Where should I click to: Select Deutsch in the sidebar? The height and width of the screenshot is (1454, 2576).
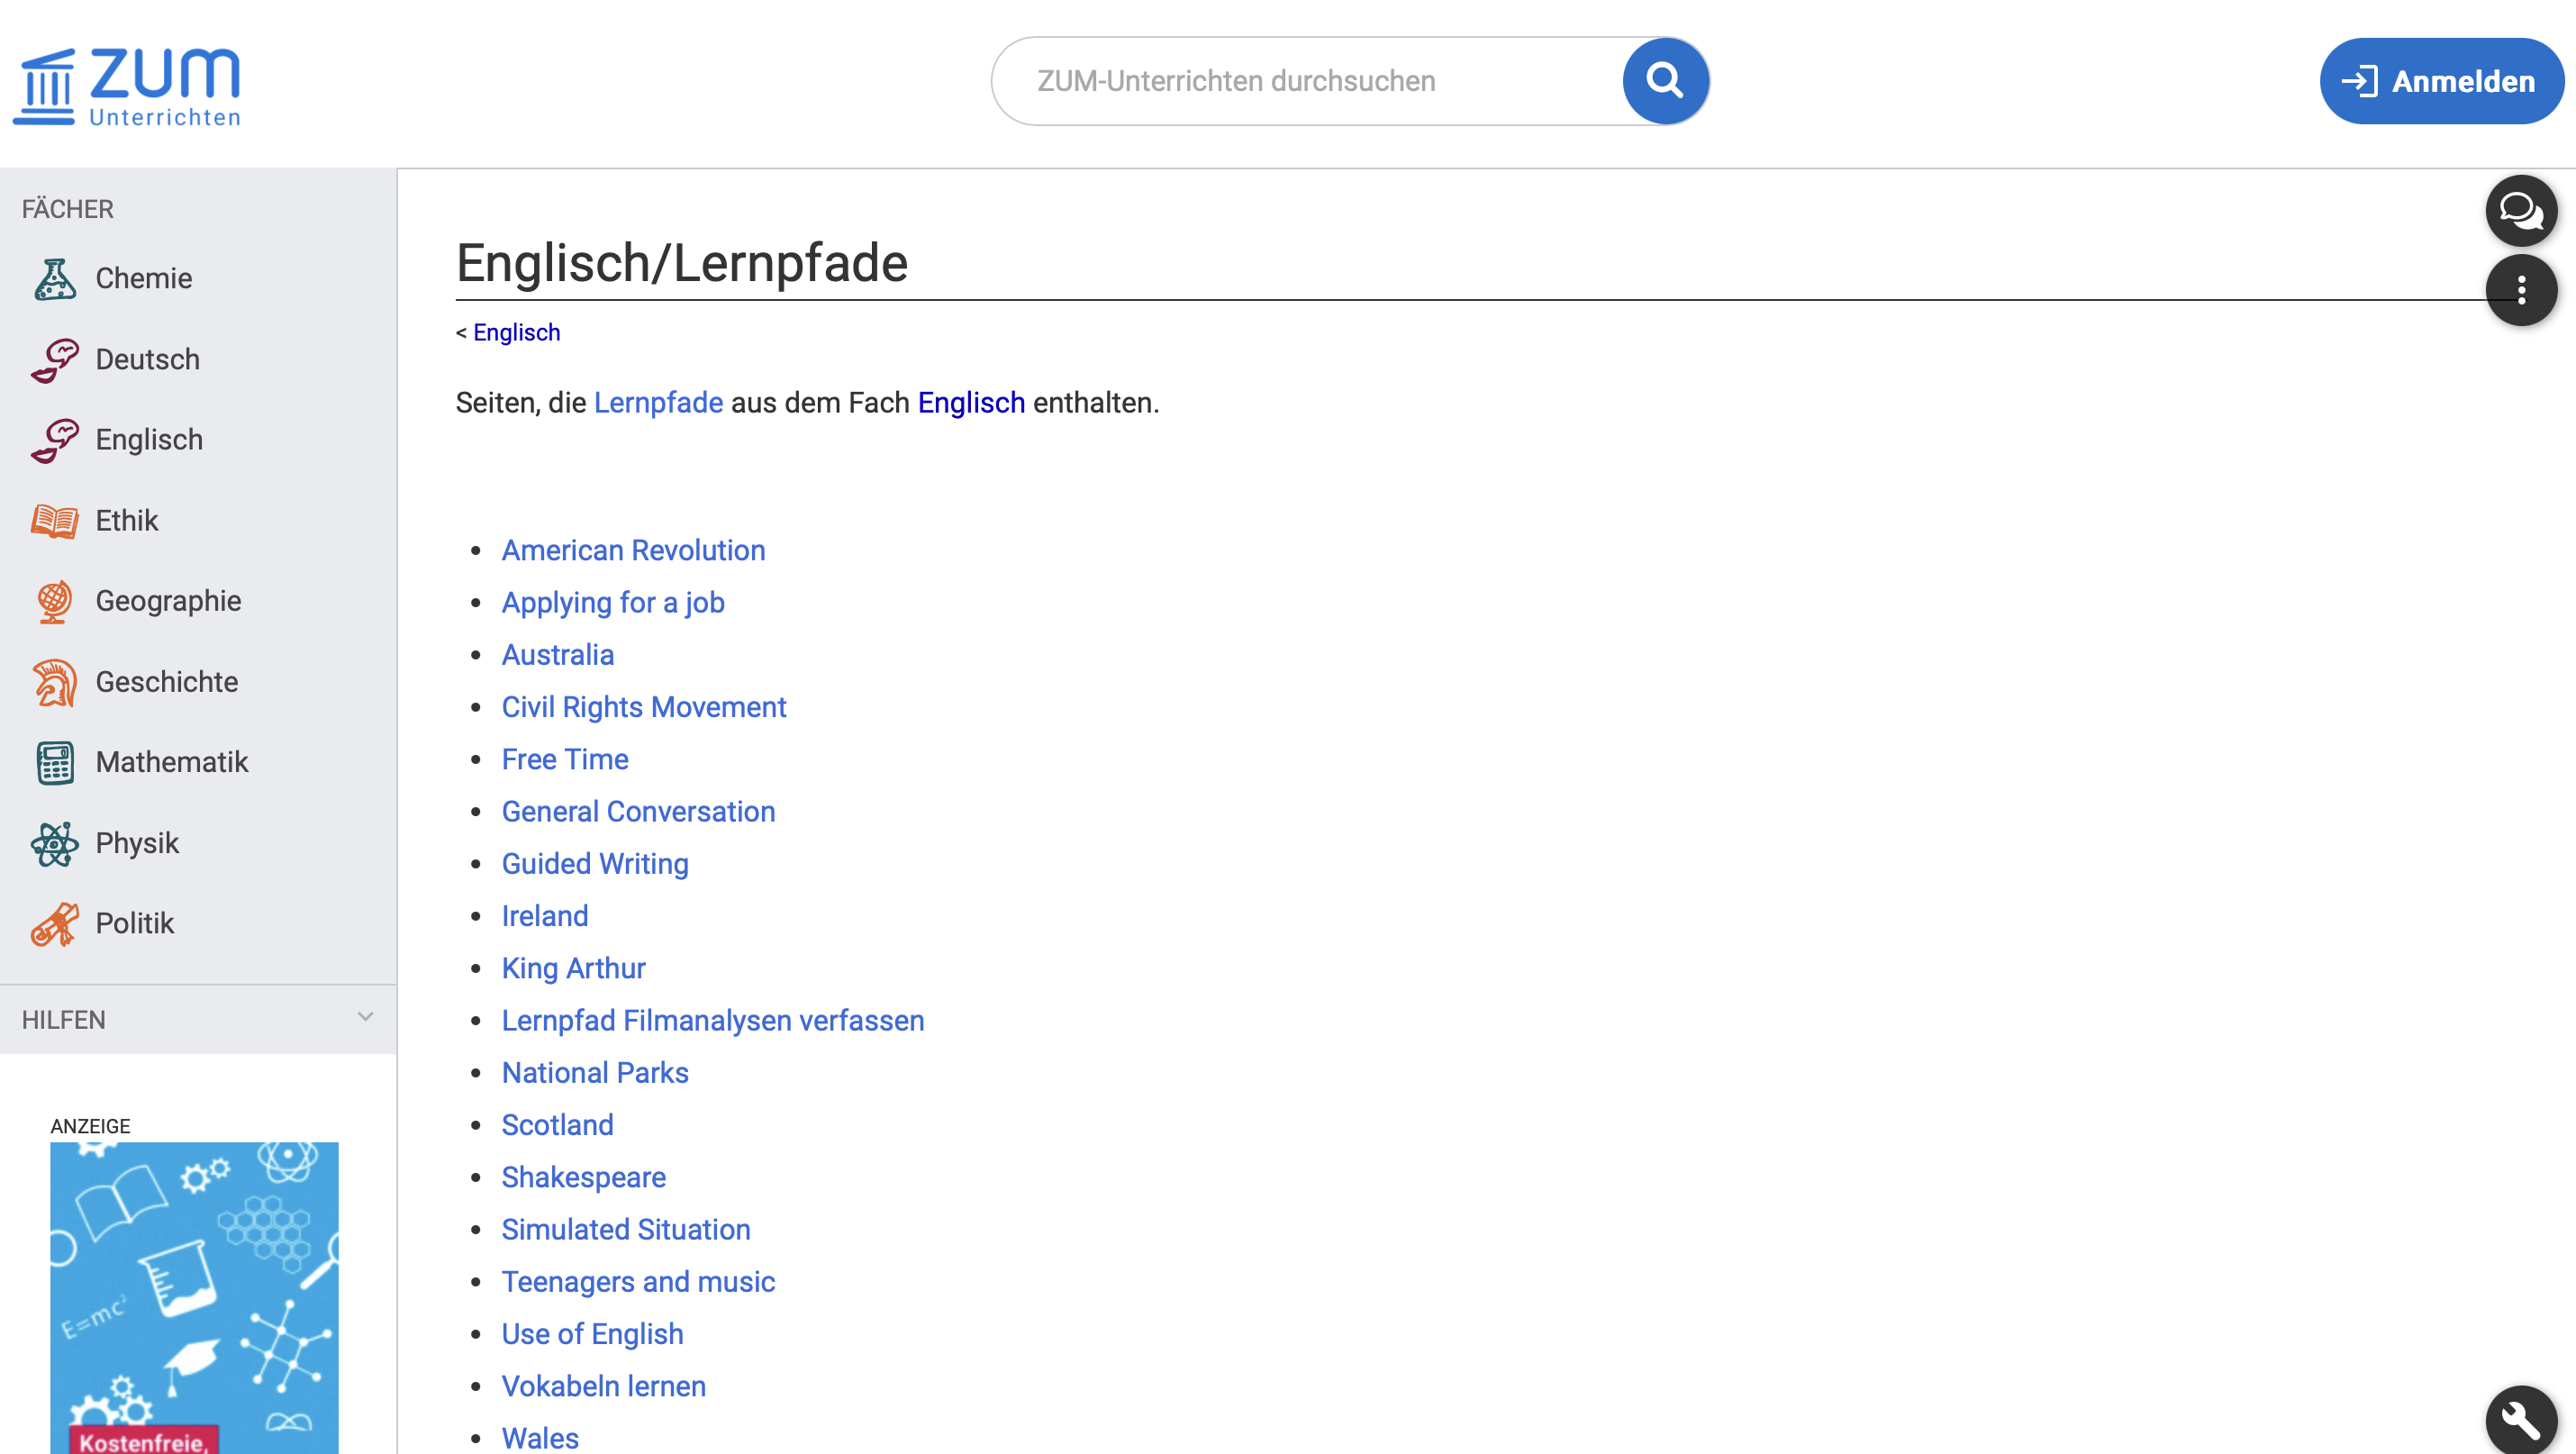147,360
